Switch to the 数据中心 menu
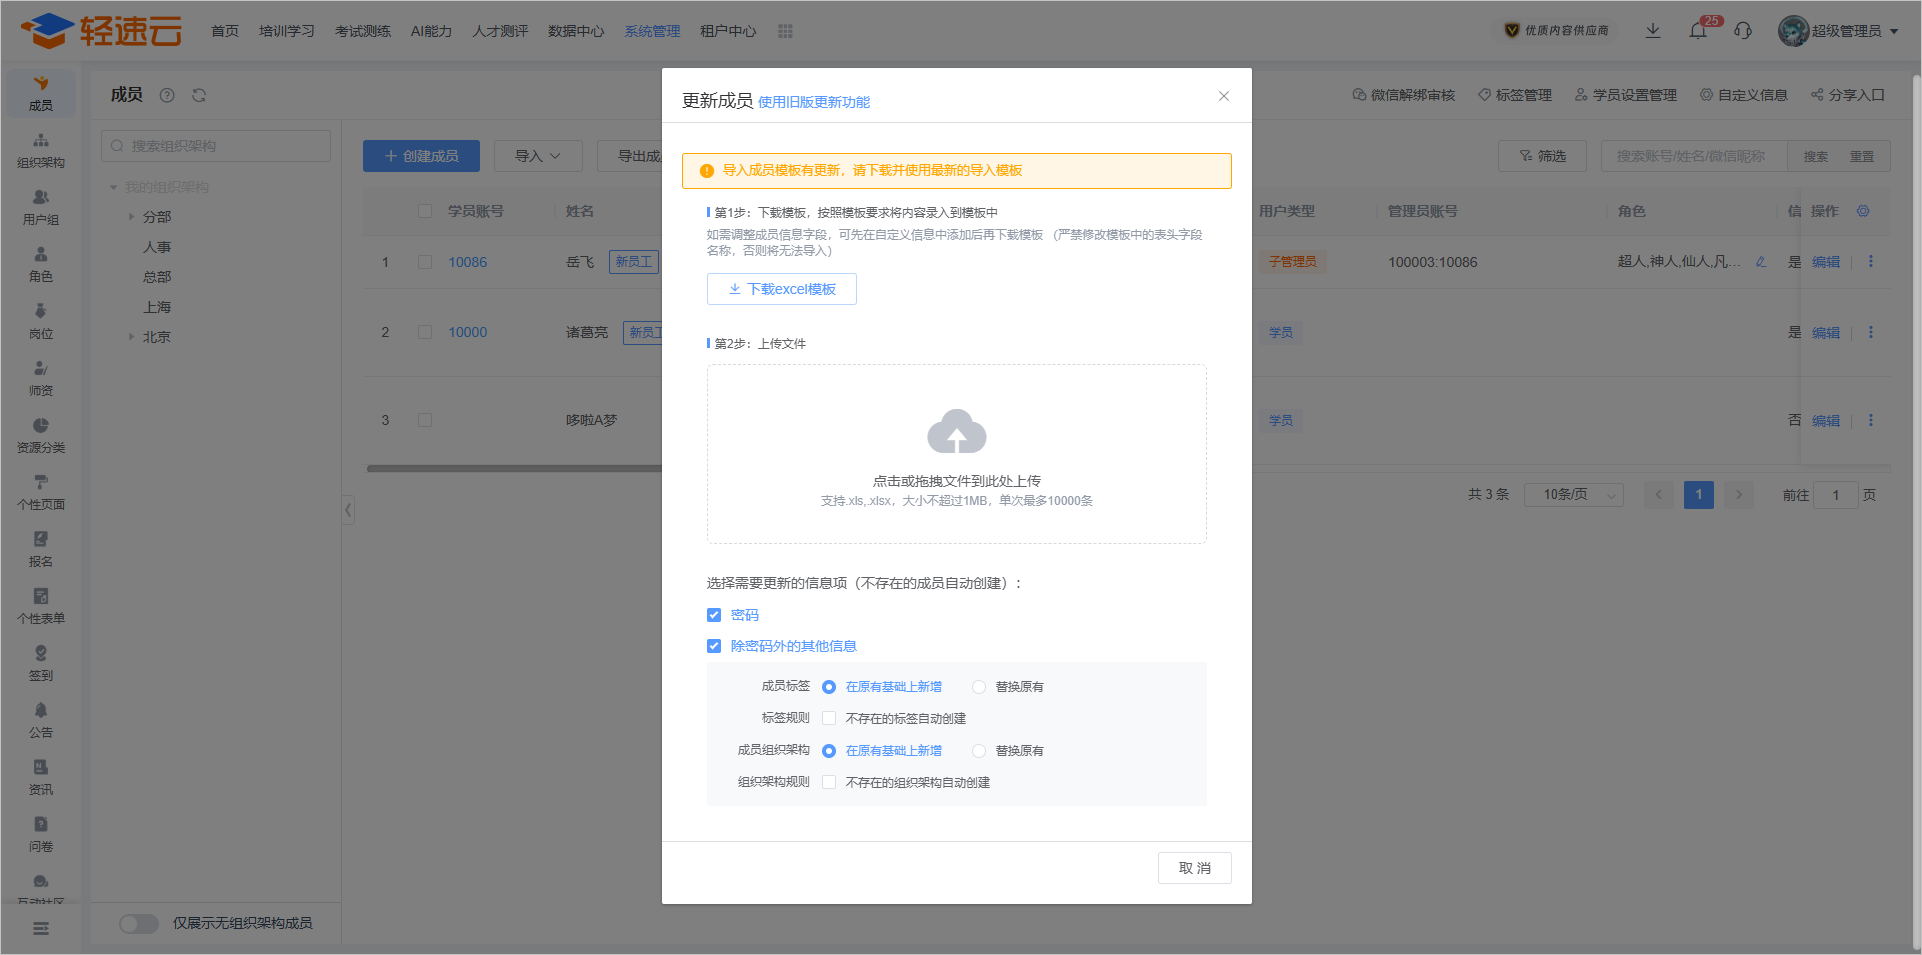This screenshot has height=955, width=1922. coord(575,31)
